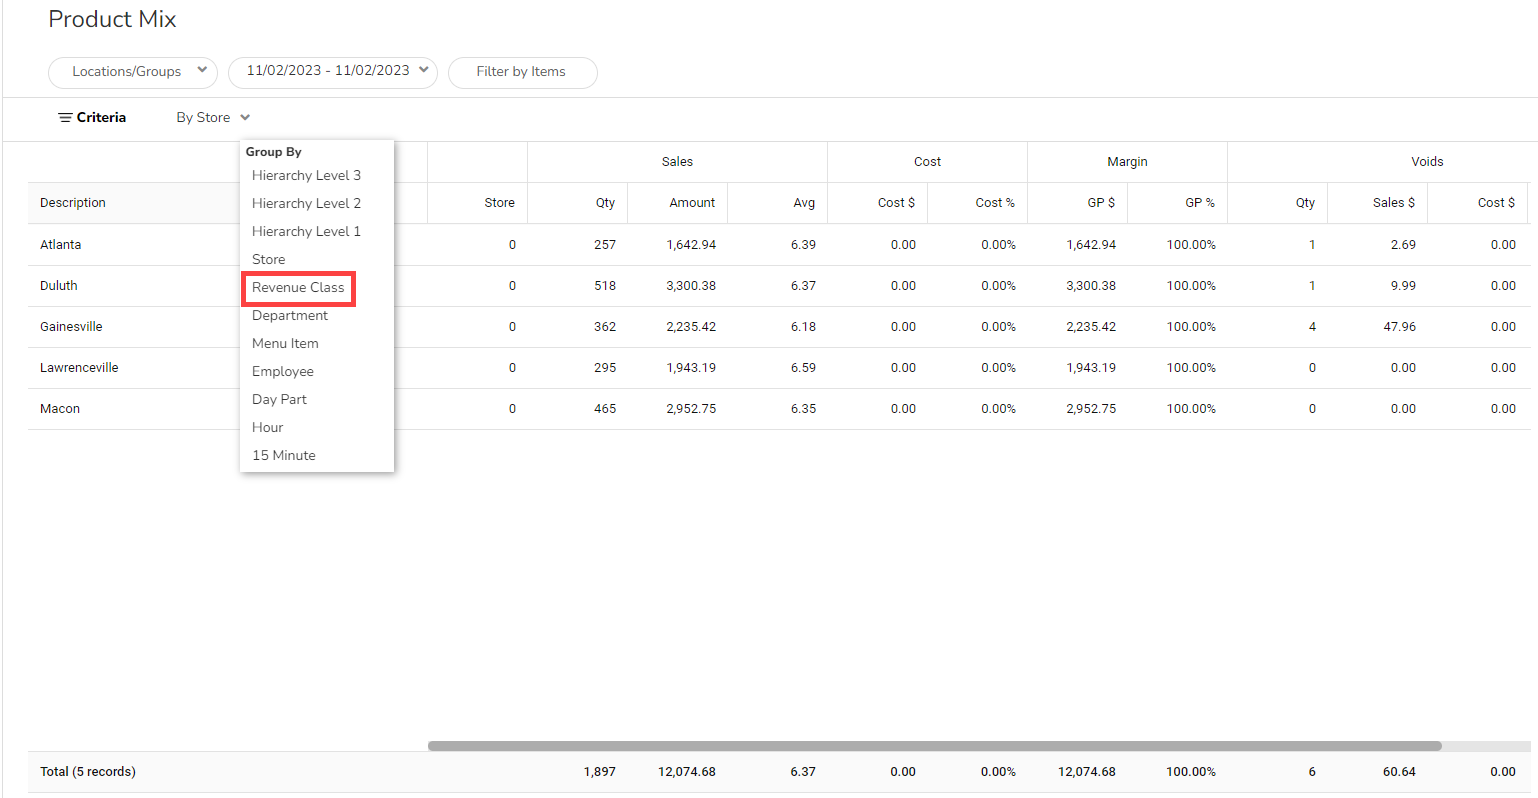Click the Product Mix page title

(112, 19)
